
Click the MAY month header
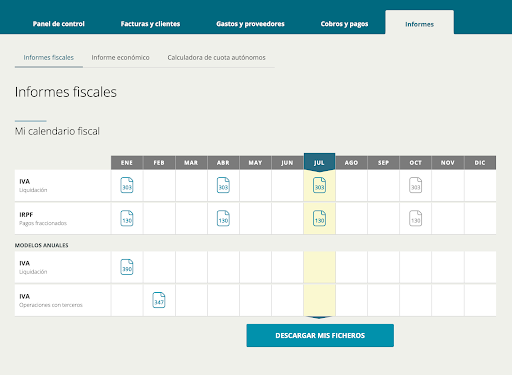tap(255, 163)
